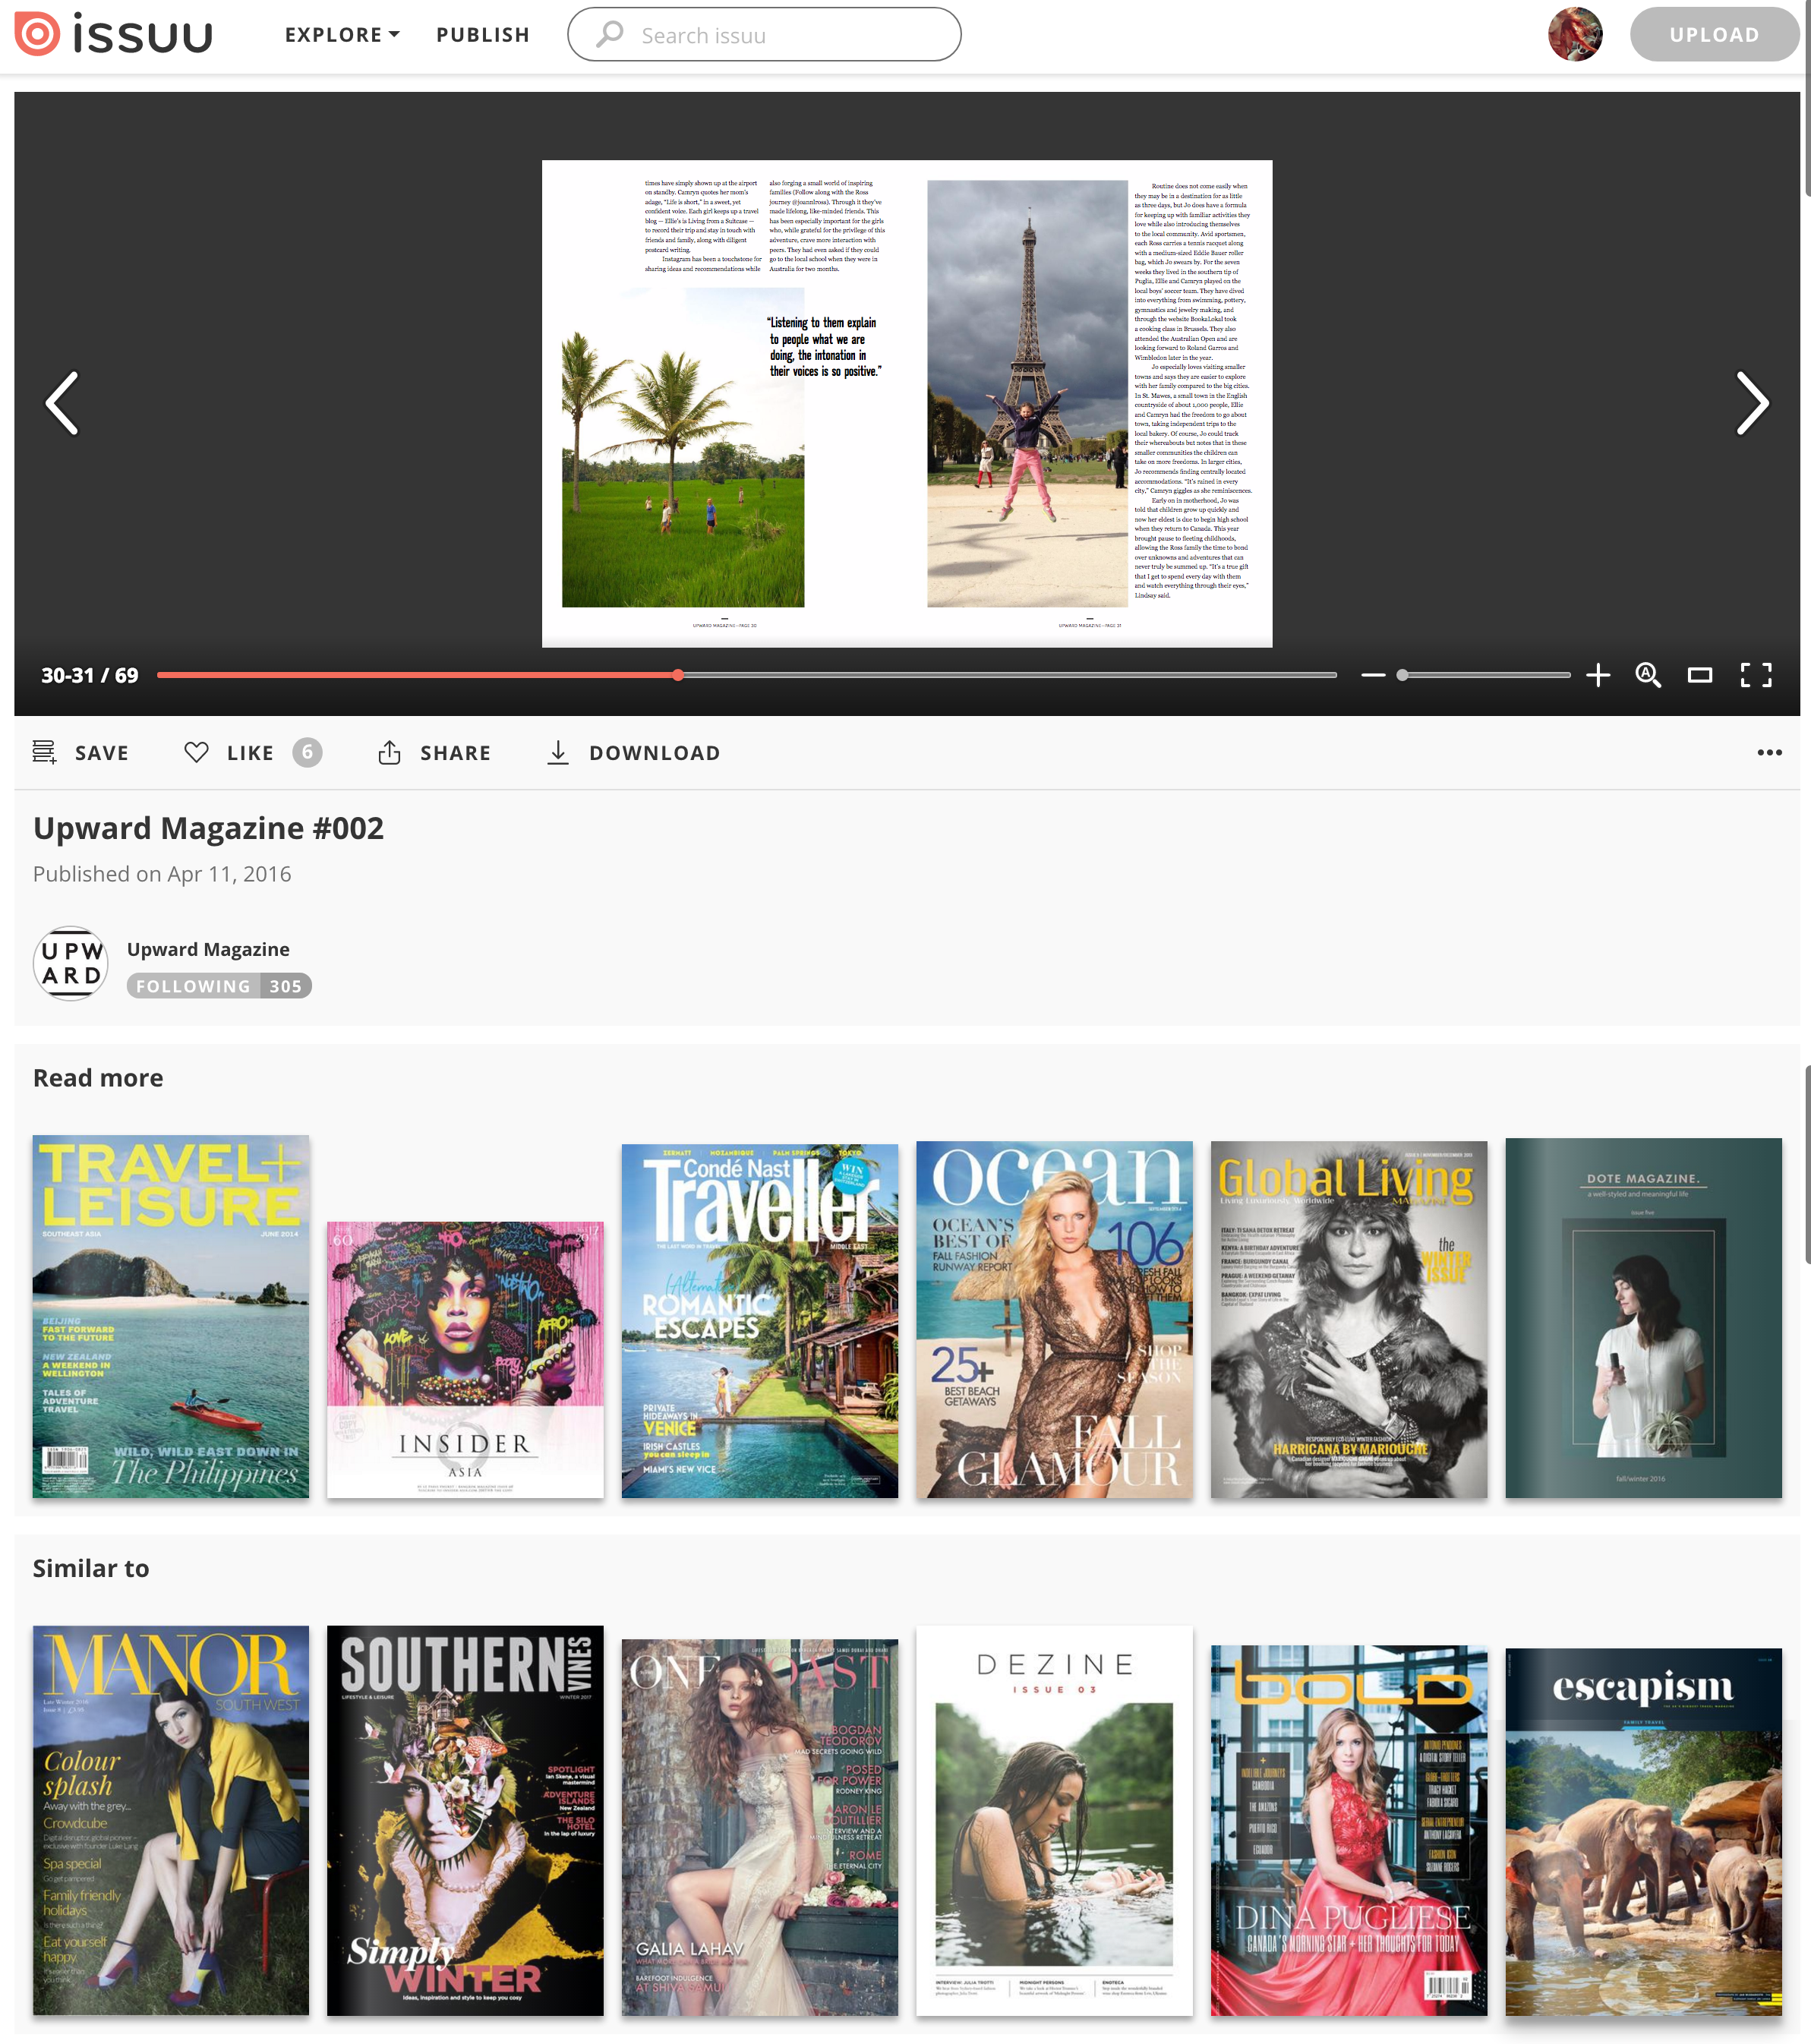This screenshot has width=1811, height=2044.
Task: Switch to single page view icon
Action: (1700, 675)
